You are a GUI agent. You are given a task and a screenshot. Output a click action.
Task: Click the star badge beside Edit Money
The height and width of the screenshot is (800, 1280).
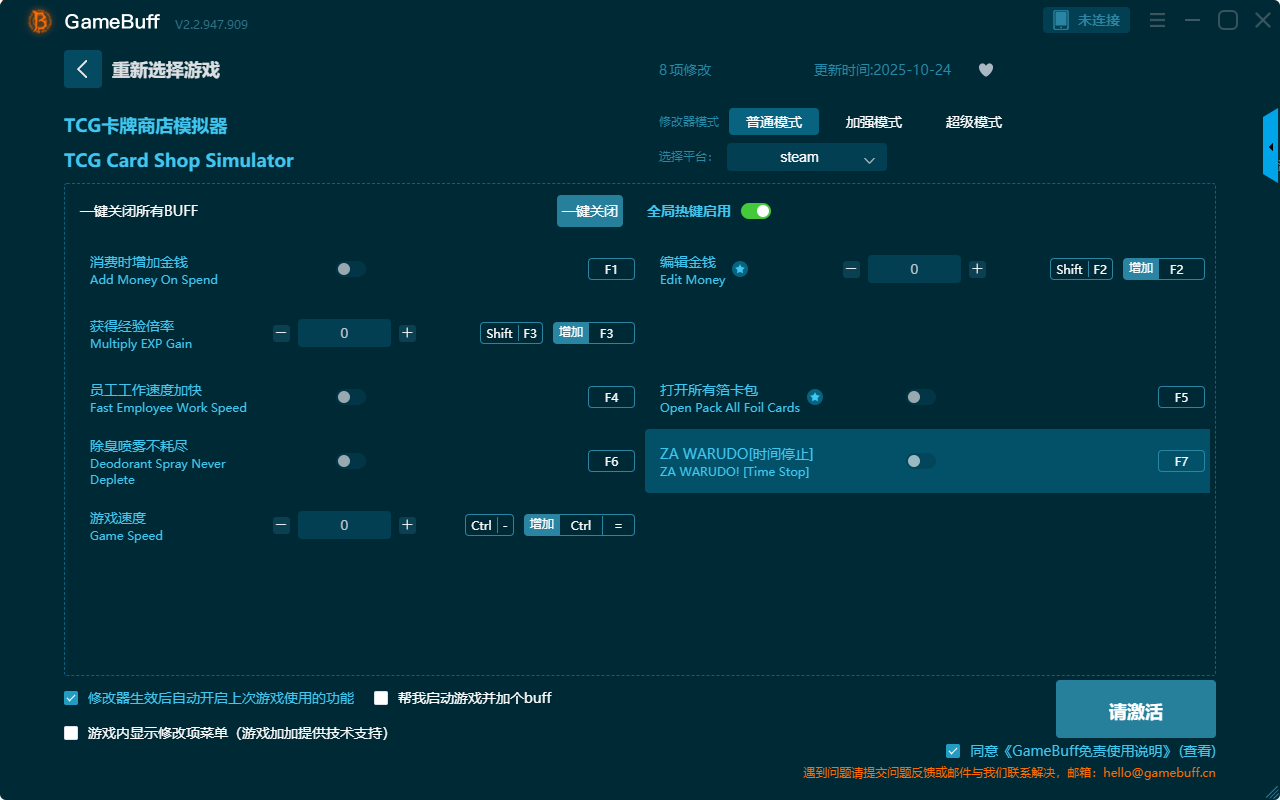[740, 269]
